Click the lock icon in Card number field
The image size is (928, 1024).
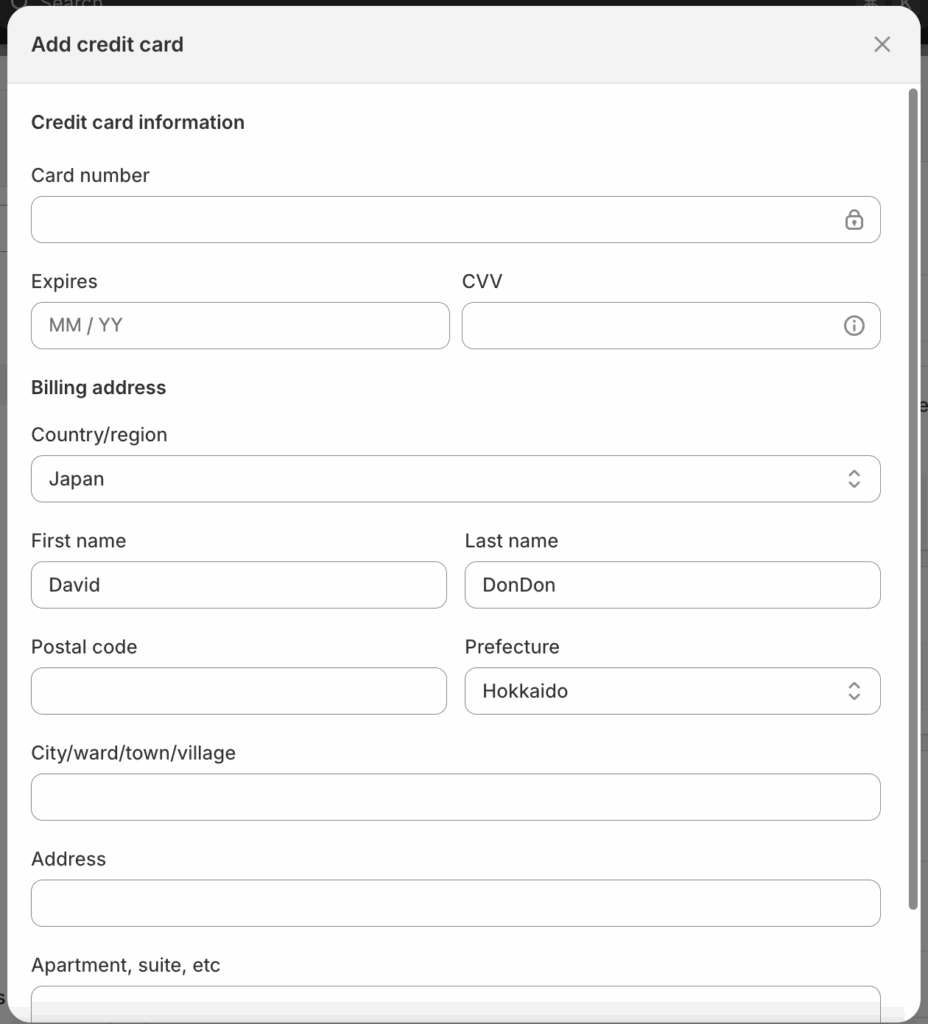tap(853, 220)
